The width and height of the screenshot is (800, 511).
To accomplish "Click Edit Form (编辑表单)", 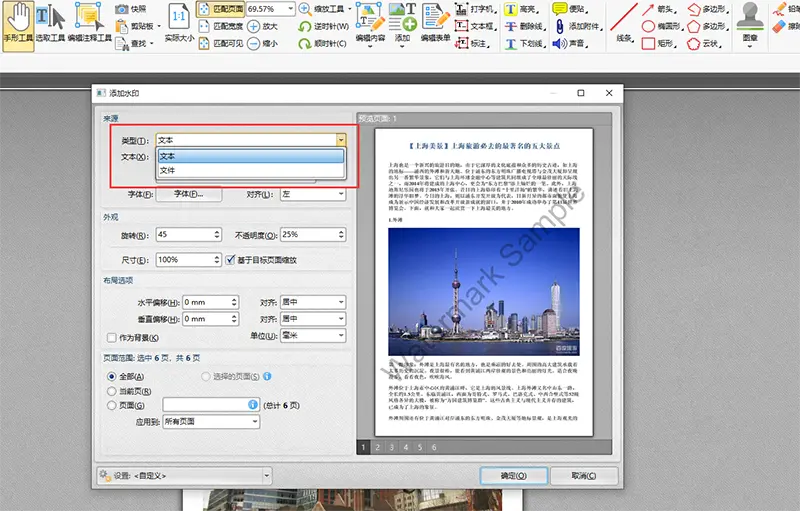I will (x=435, y=23).
